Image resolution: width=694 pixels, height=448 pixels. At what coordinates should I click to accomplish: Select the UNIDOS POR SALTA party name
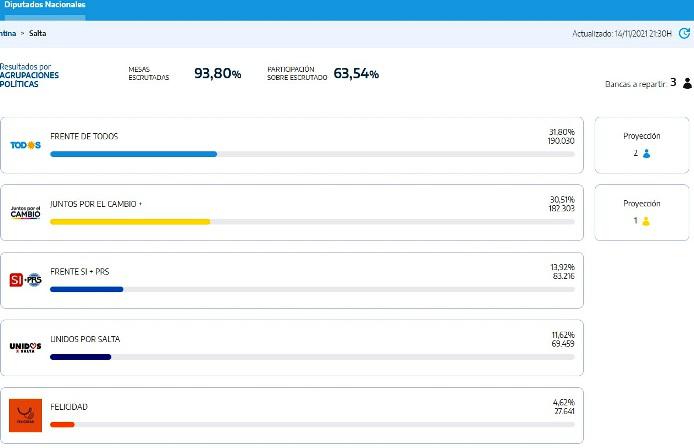(x=85, y=339)
